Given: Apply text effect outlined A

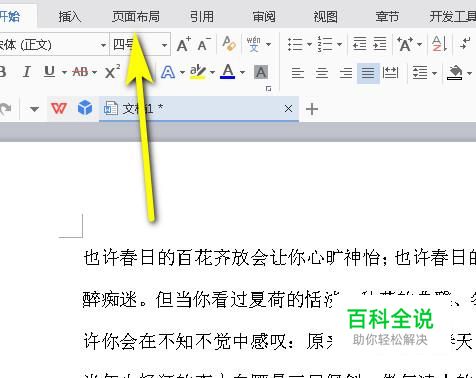Looking at the screenshot, I should [168, 72].
